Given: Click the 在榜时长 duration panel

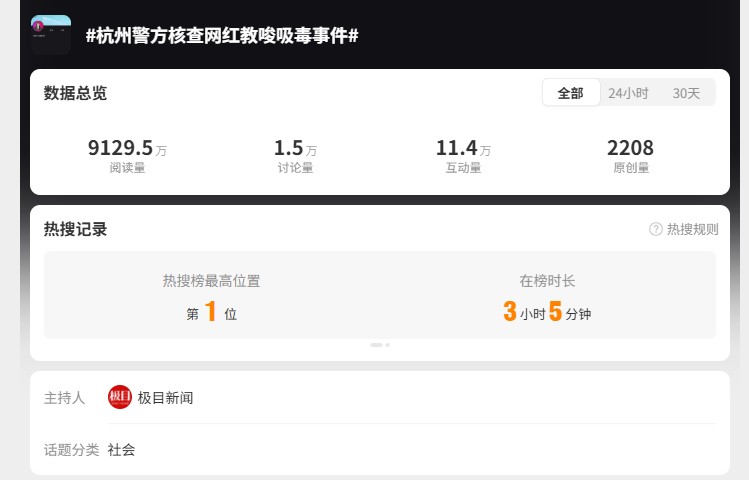Looking at the screenshot, I should point(547,296).
